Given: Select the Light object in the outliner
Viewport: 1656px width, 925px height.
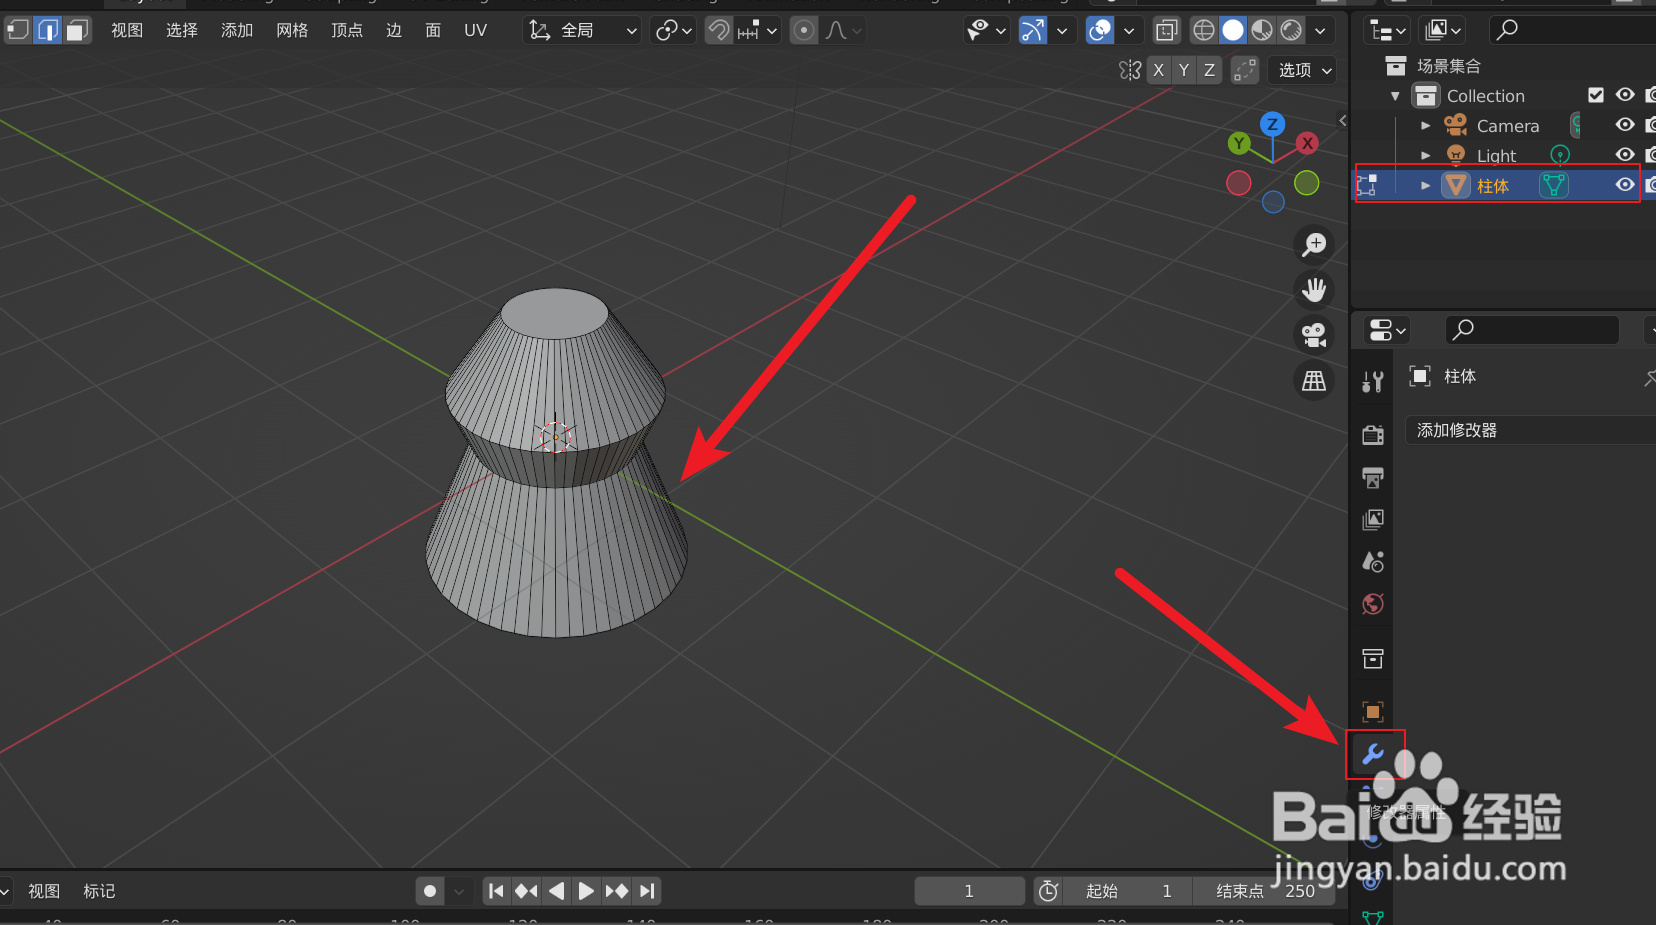Looking at the screenshot, I should pos(1496,156).
